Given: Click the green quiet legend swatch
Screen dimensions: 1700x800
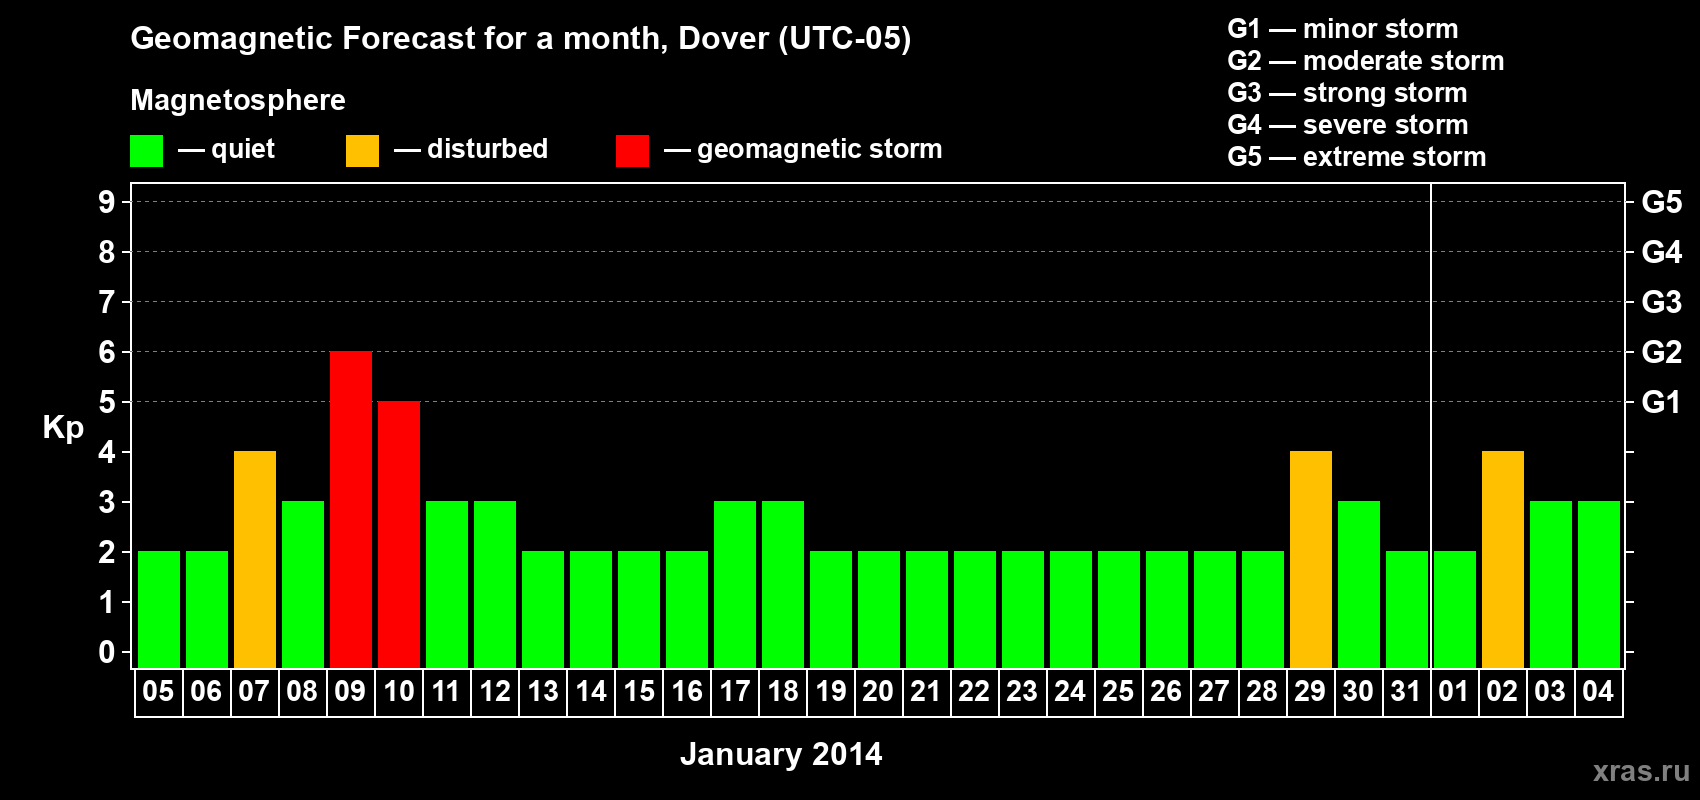Looking at the screenshot, I should 146,151.
